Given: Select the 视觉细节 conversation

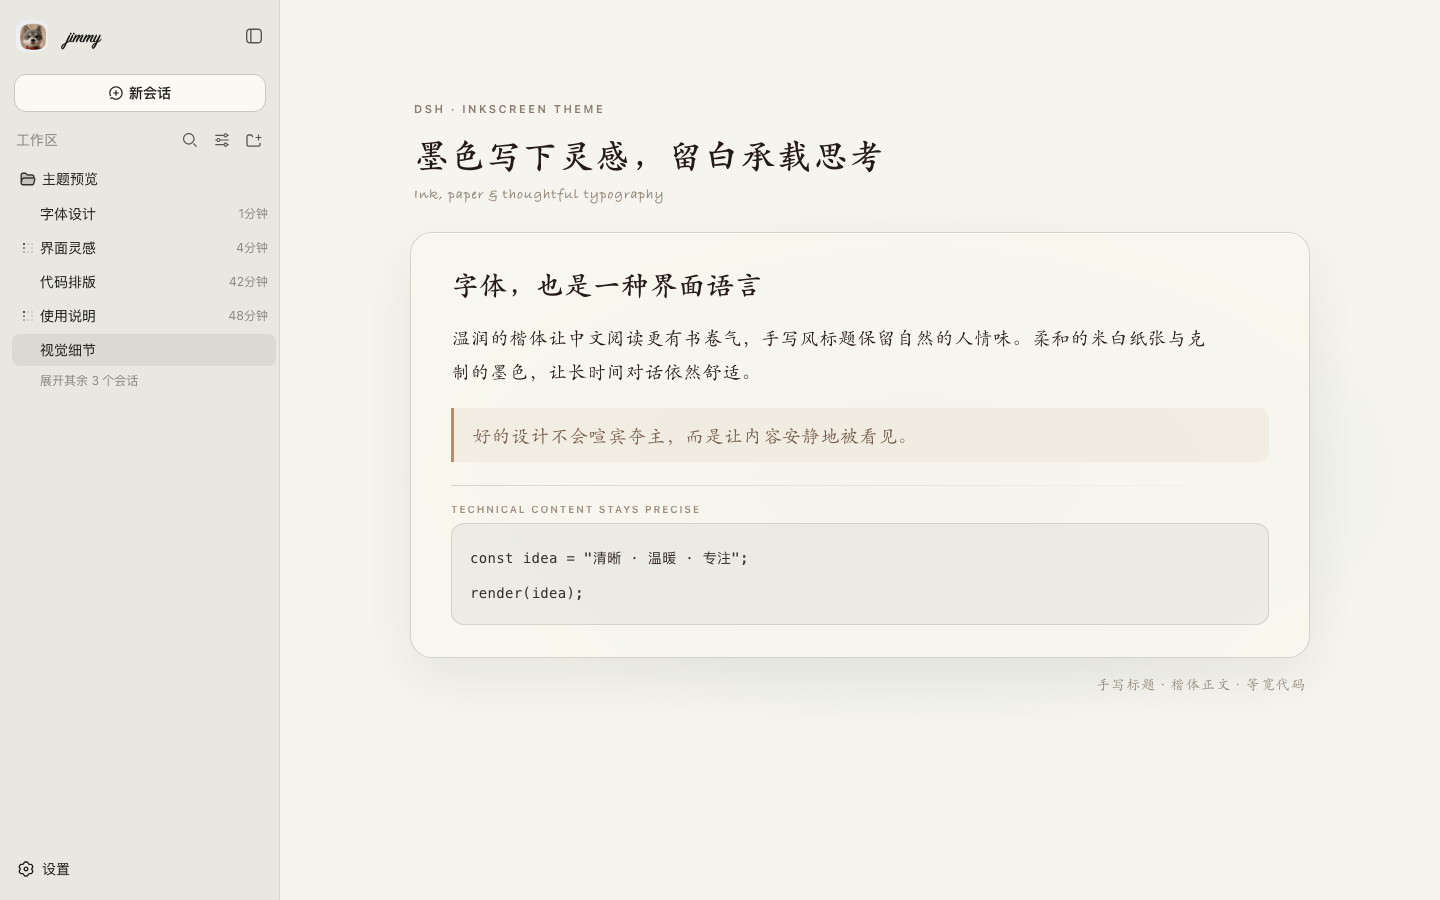Looking at the screenshot, I should 144,350.
